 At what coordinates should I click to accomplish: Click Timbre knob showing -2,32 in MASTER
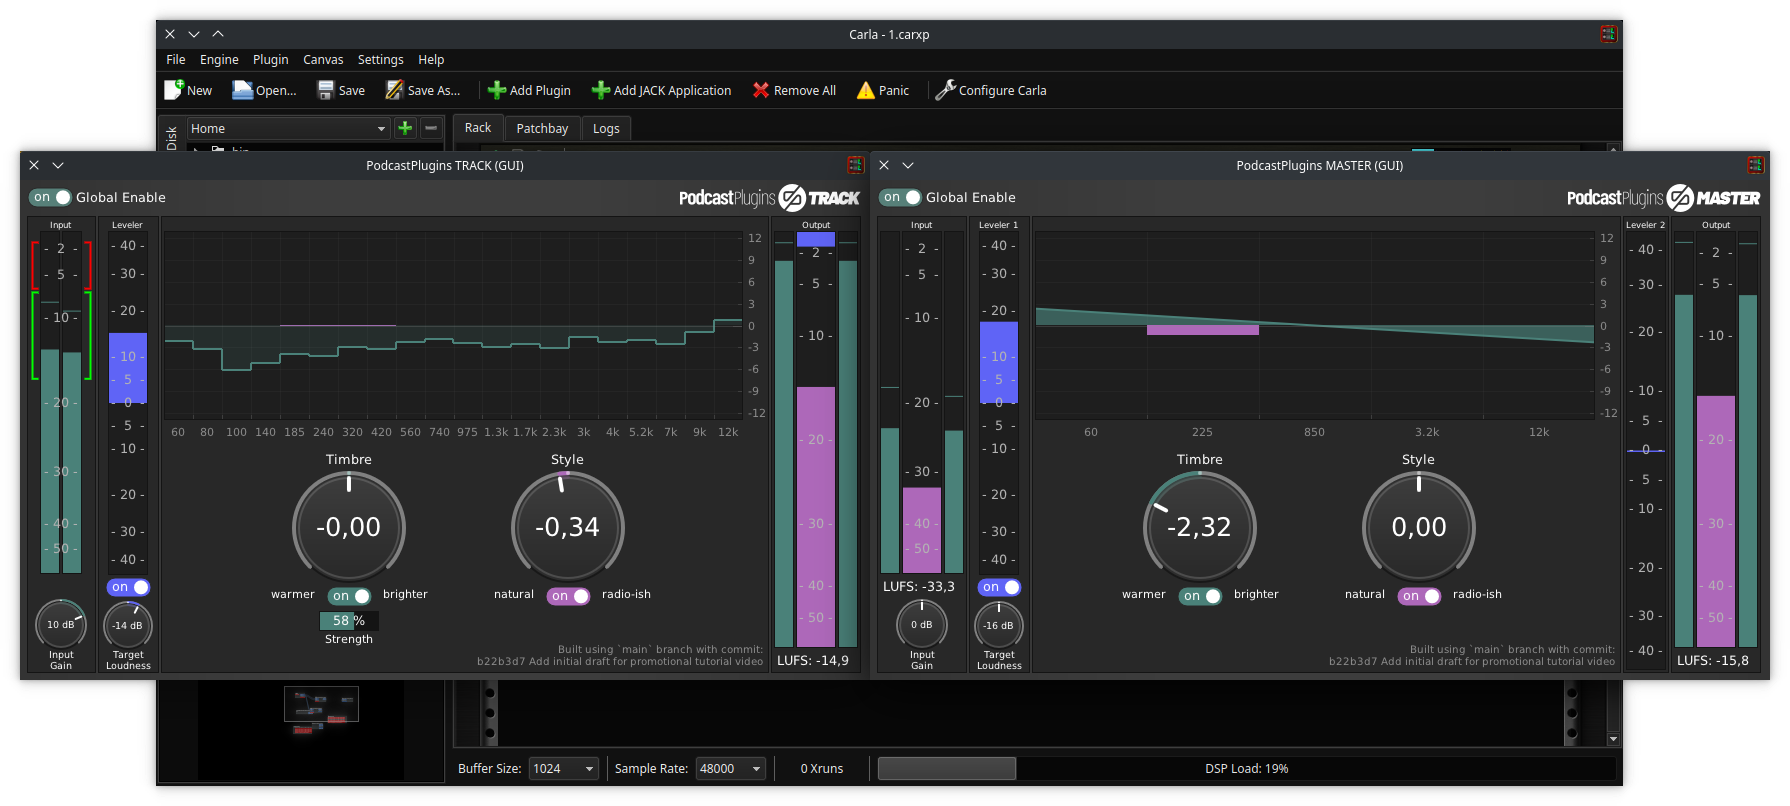pos(1200,527)
